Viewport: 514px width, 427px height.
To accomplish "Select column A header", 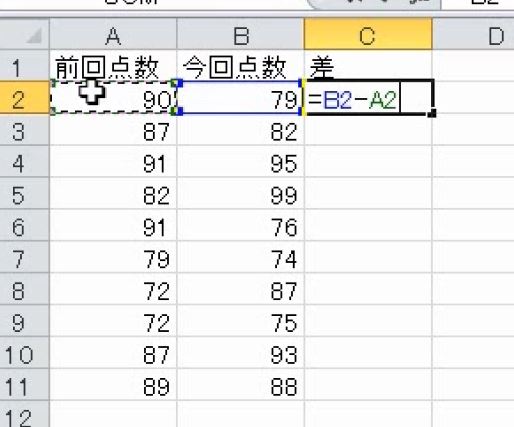I will point(113,34).
